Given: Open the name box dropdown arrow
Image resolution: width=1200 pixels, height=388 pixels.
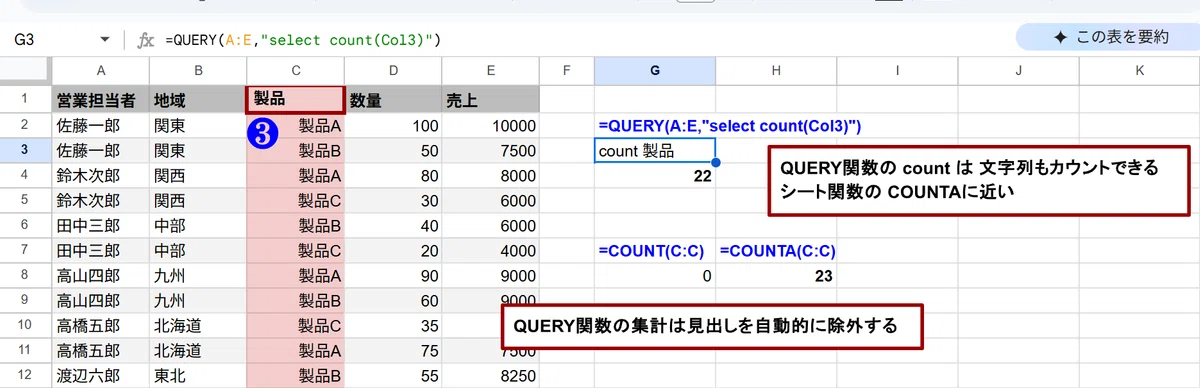Looking at the screenshot, I should click(x=105, y=39).
